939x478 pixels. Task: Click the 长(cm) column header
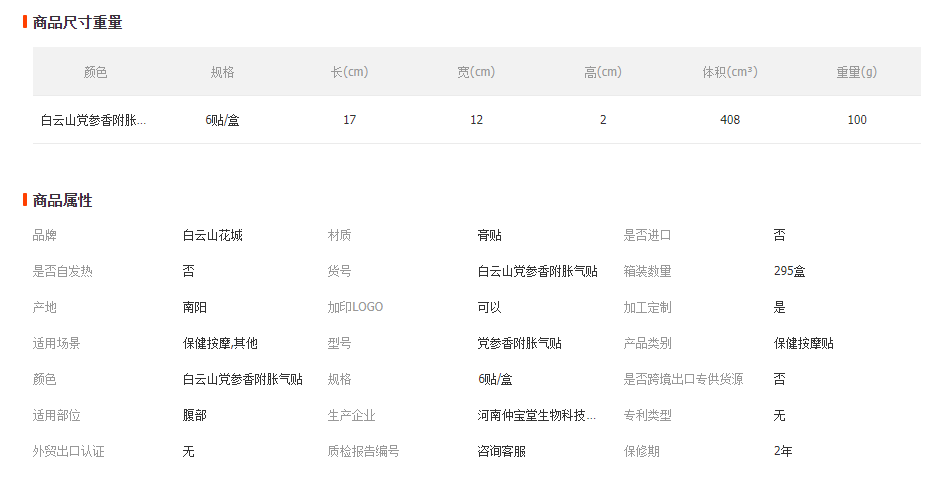click(349, 72)
